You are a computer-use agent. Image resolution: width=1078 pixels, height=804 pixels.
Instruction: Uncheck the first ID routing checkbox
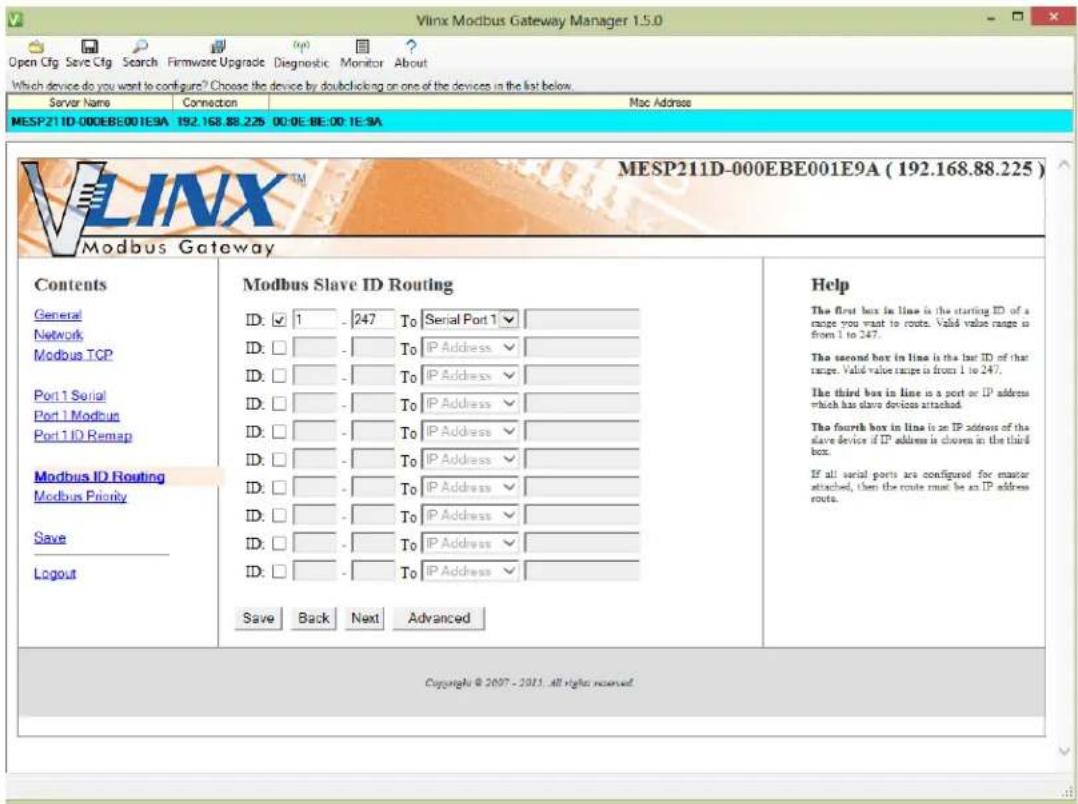[x=279, y=320]
